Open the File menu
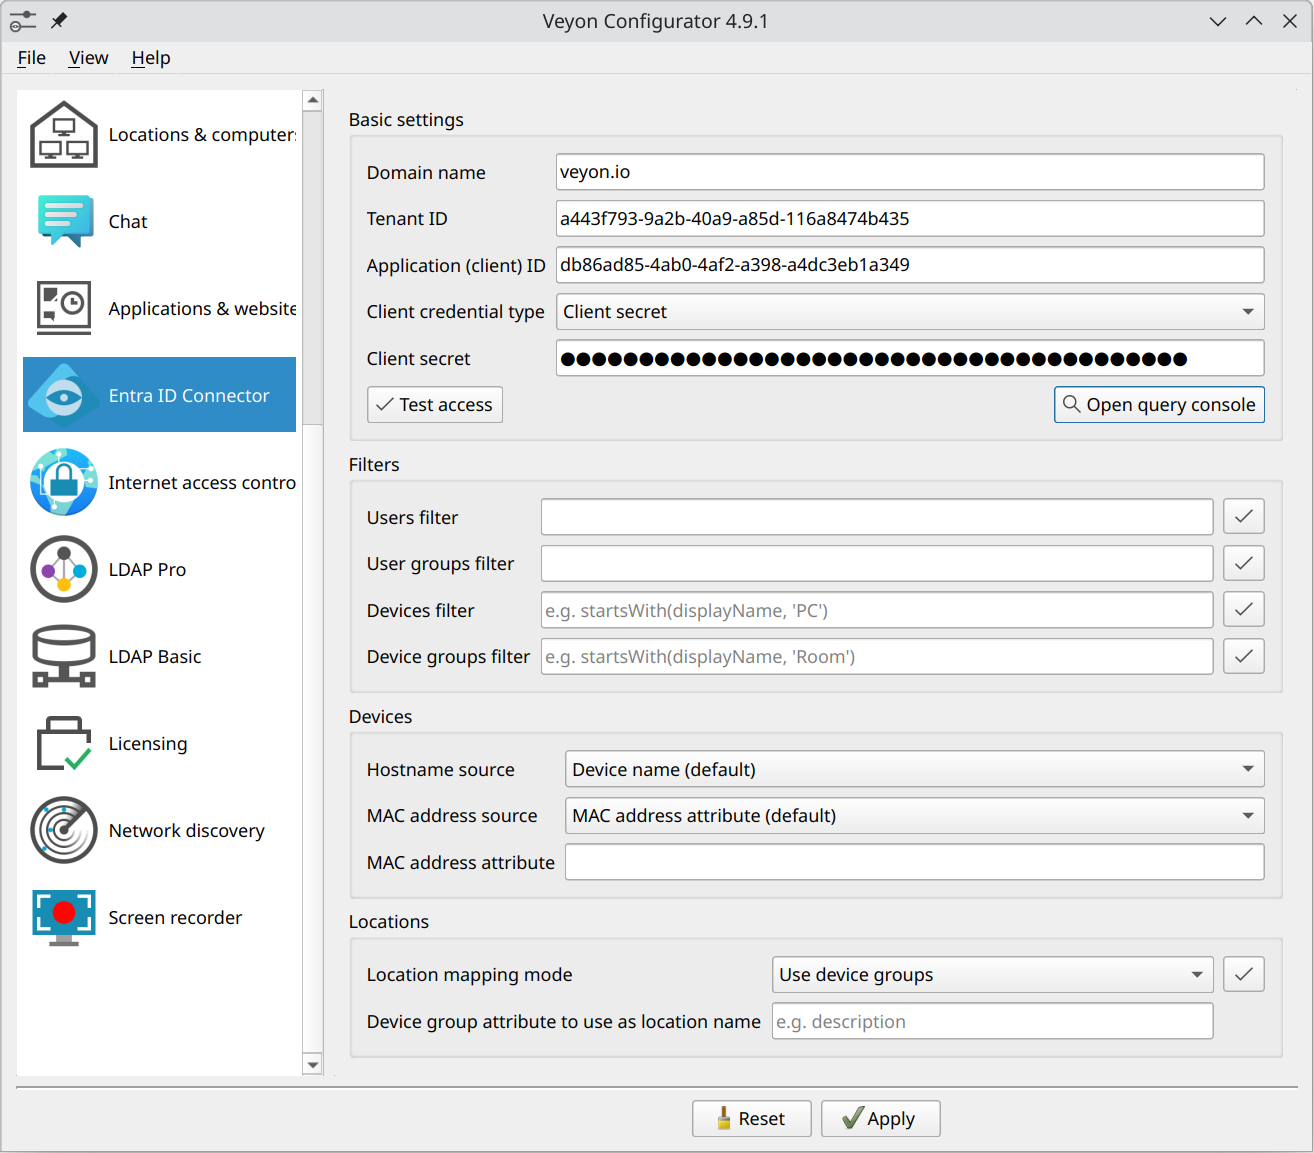Viewport: 1314px width, 1153px height. tap(32, 58)
